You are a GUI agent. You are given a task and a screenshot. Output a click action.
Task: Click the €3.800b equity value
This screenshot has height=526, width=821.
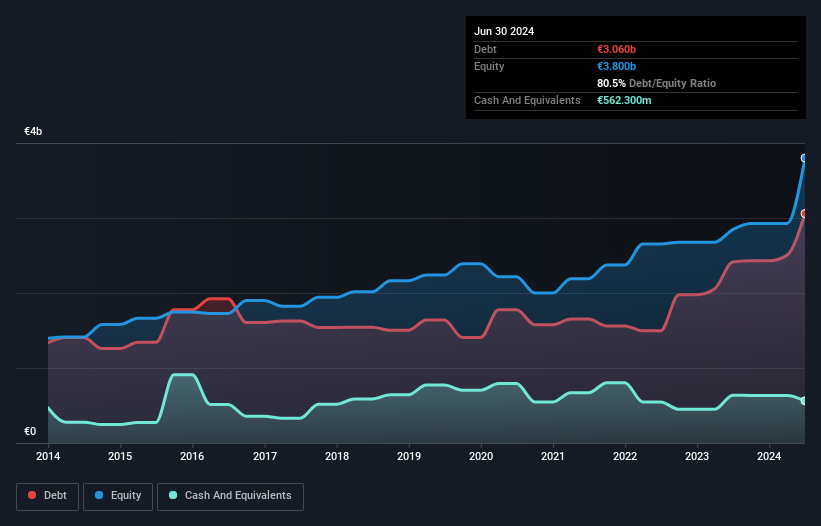point(616,66)
